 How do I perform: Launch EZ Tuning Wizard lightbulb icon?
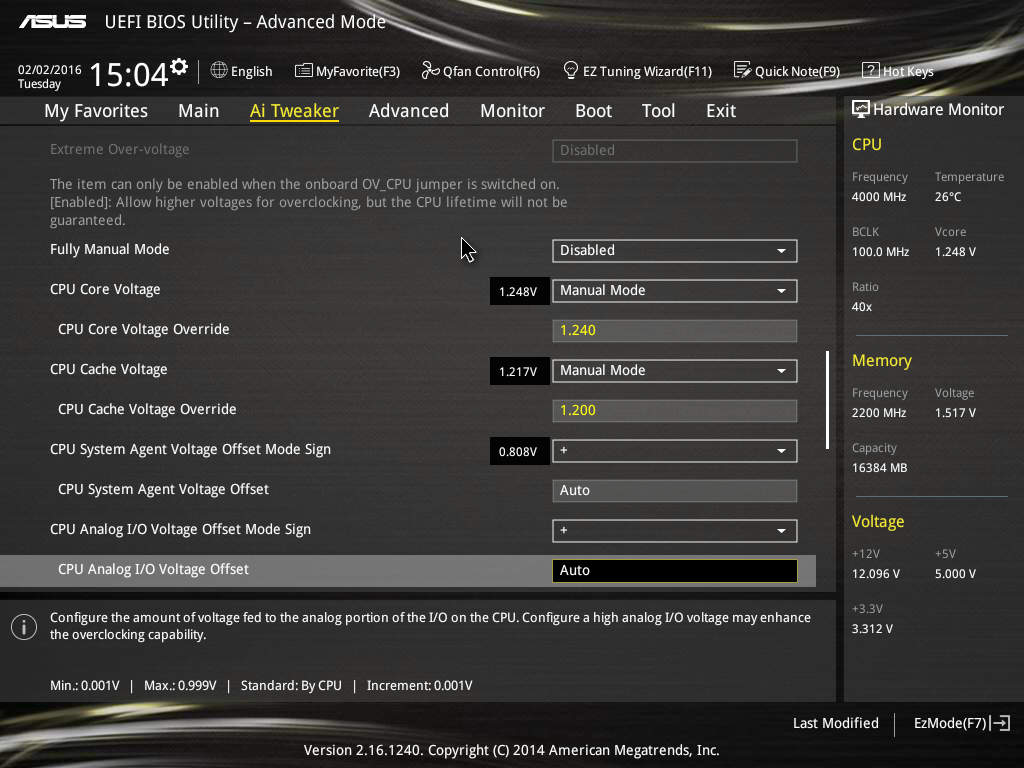tap(570, 70)
